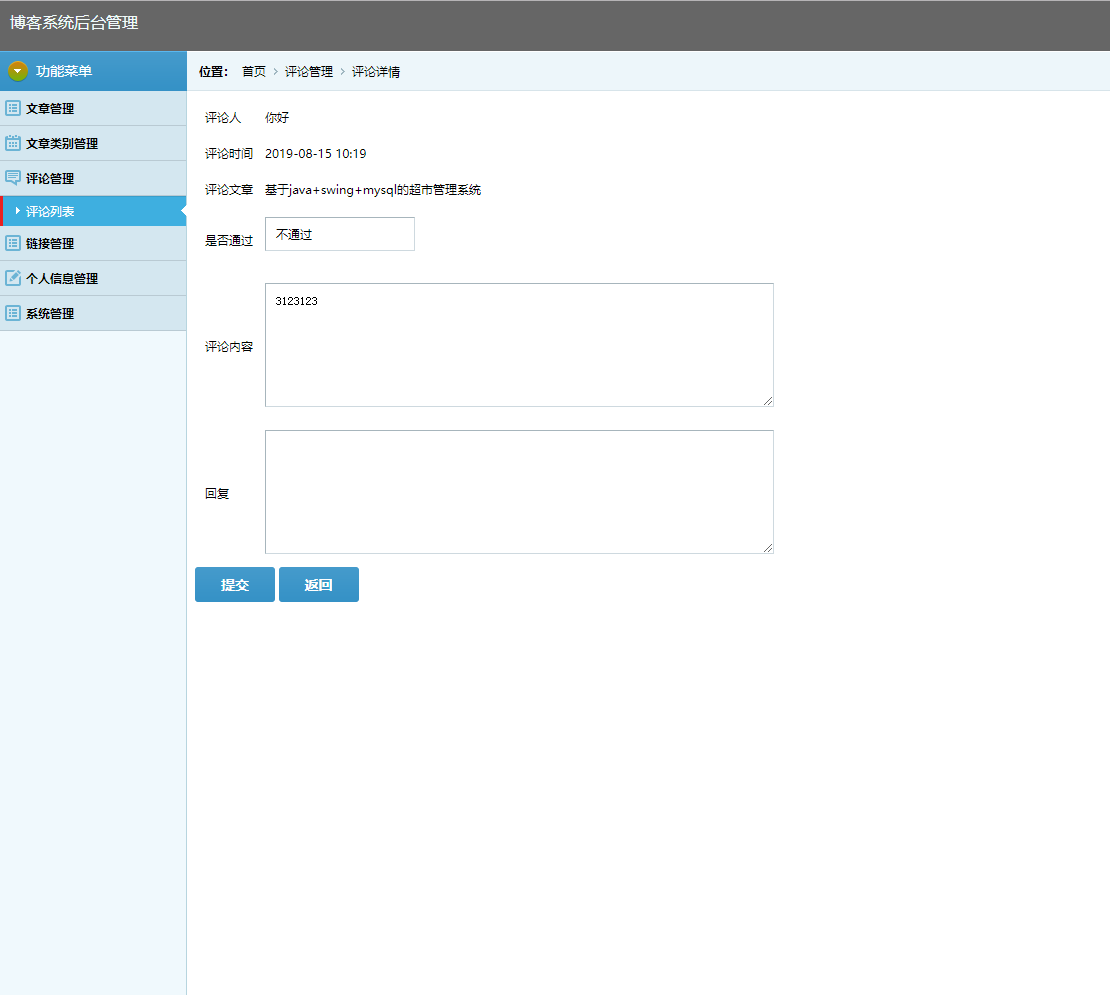The width and height of the screenshot is (1110, 995).
Task: Click the 文章类别管理 calendar icon
Action: point(13,143)
